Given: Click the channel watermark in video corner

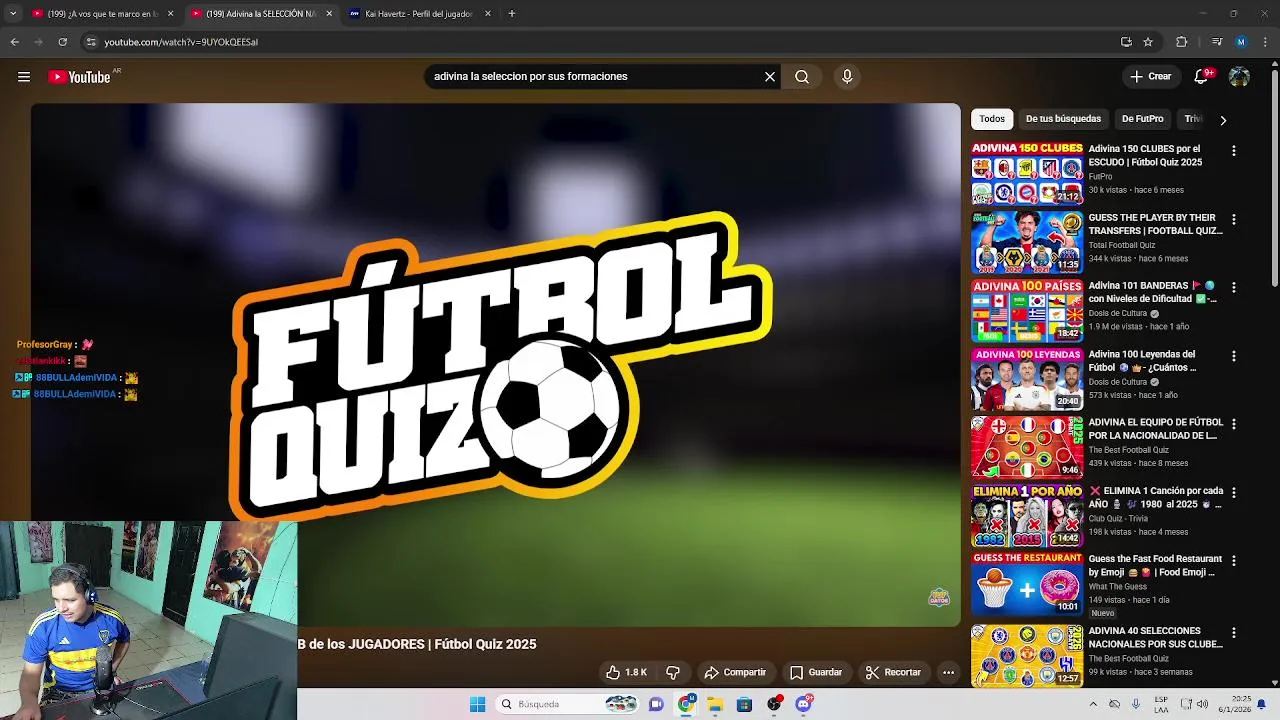Looking at the screenshot, I should click(939, 597).
